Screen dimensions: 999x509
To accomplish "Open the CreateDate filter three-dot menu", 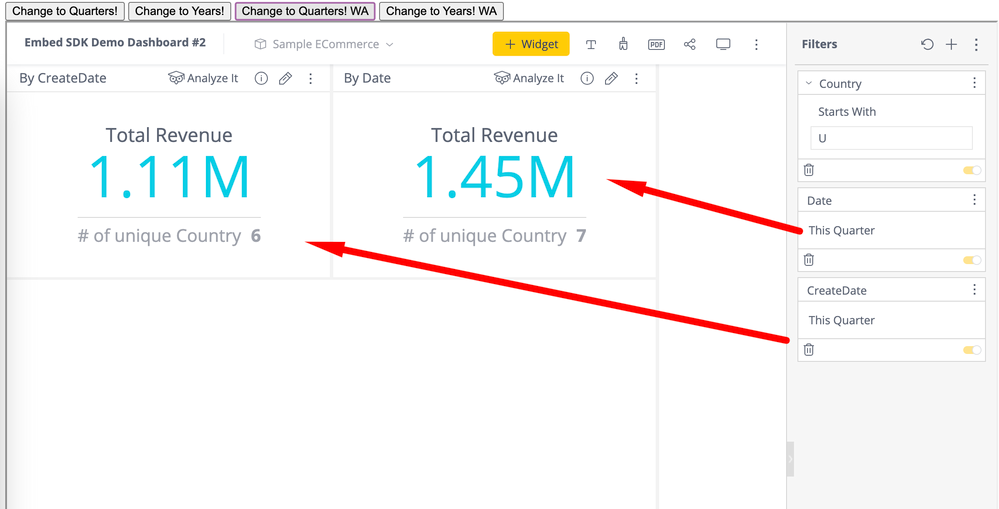I will coord(974,290).
